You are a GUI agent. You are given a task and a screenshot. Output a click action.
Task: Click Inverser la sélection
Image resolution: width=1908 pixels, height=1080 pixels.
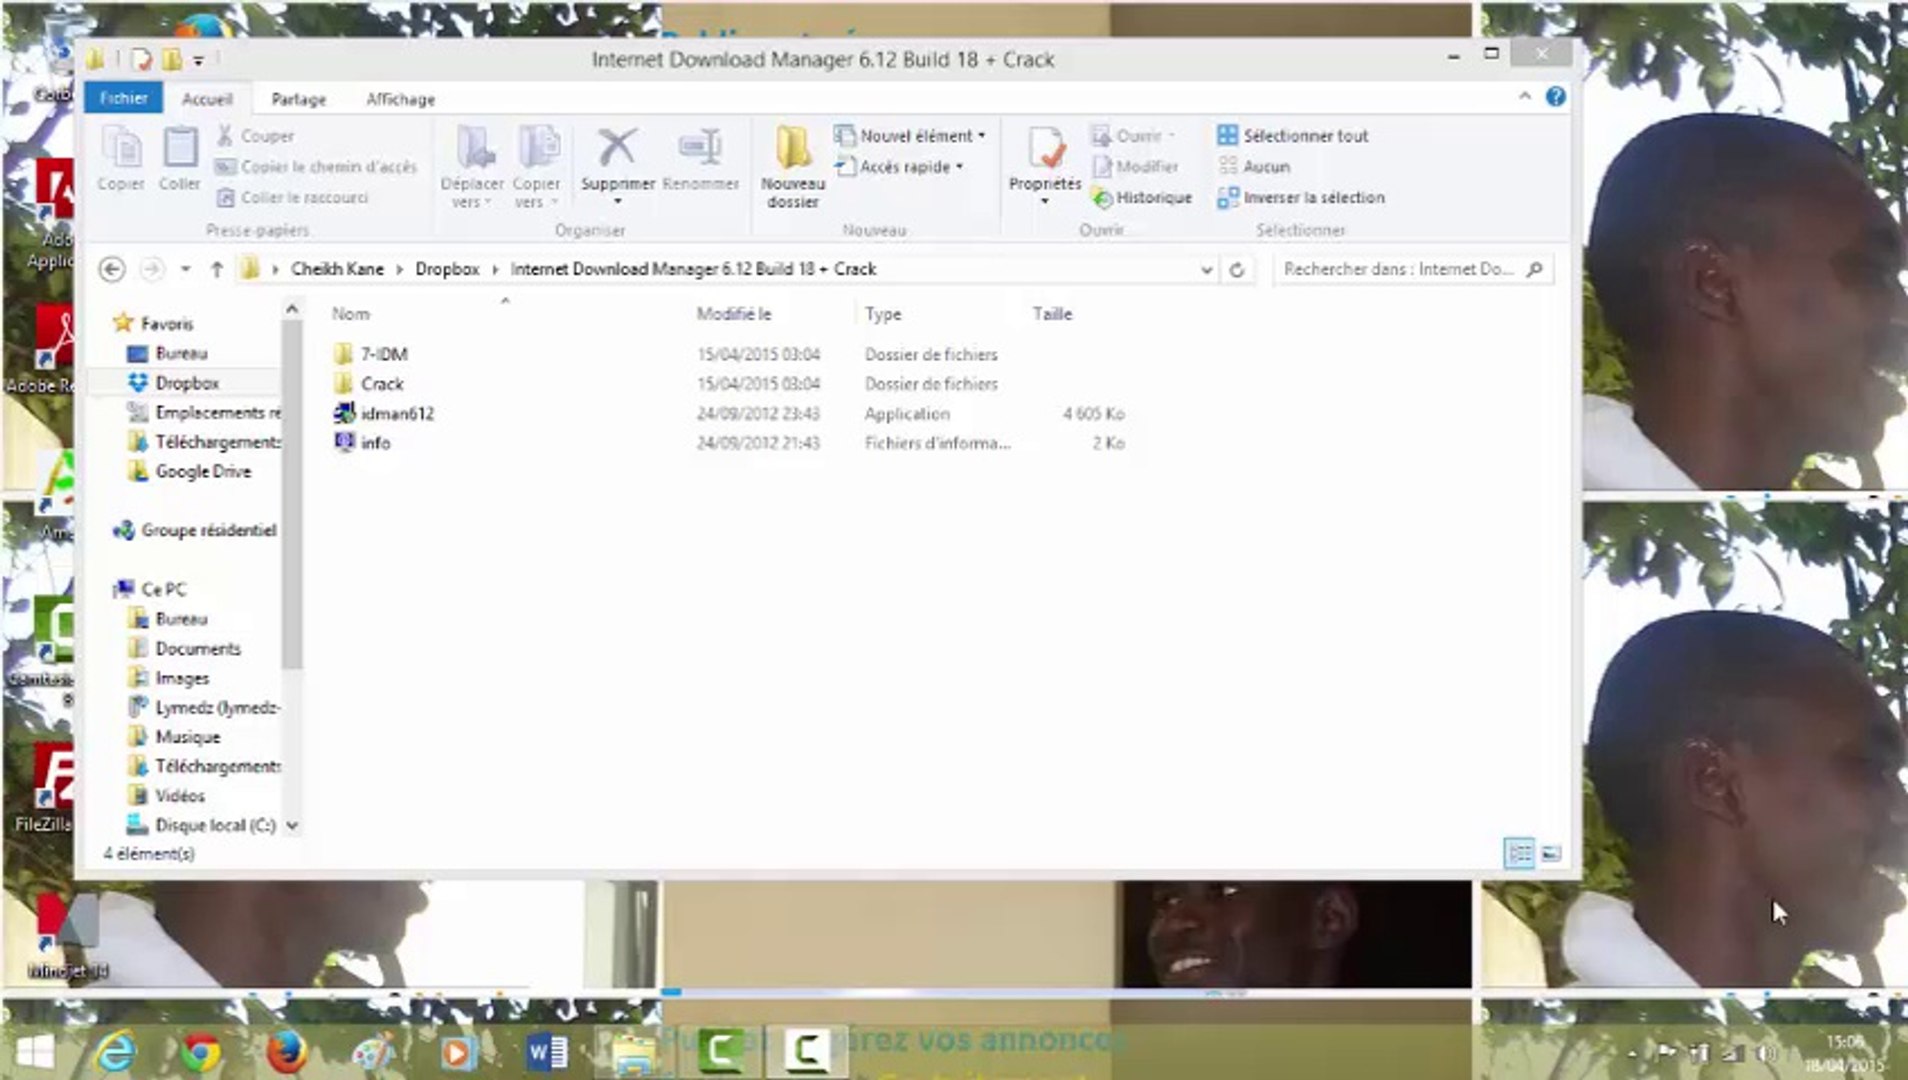1301,198
